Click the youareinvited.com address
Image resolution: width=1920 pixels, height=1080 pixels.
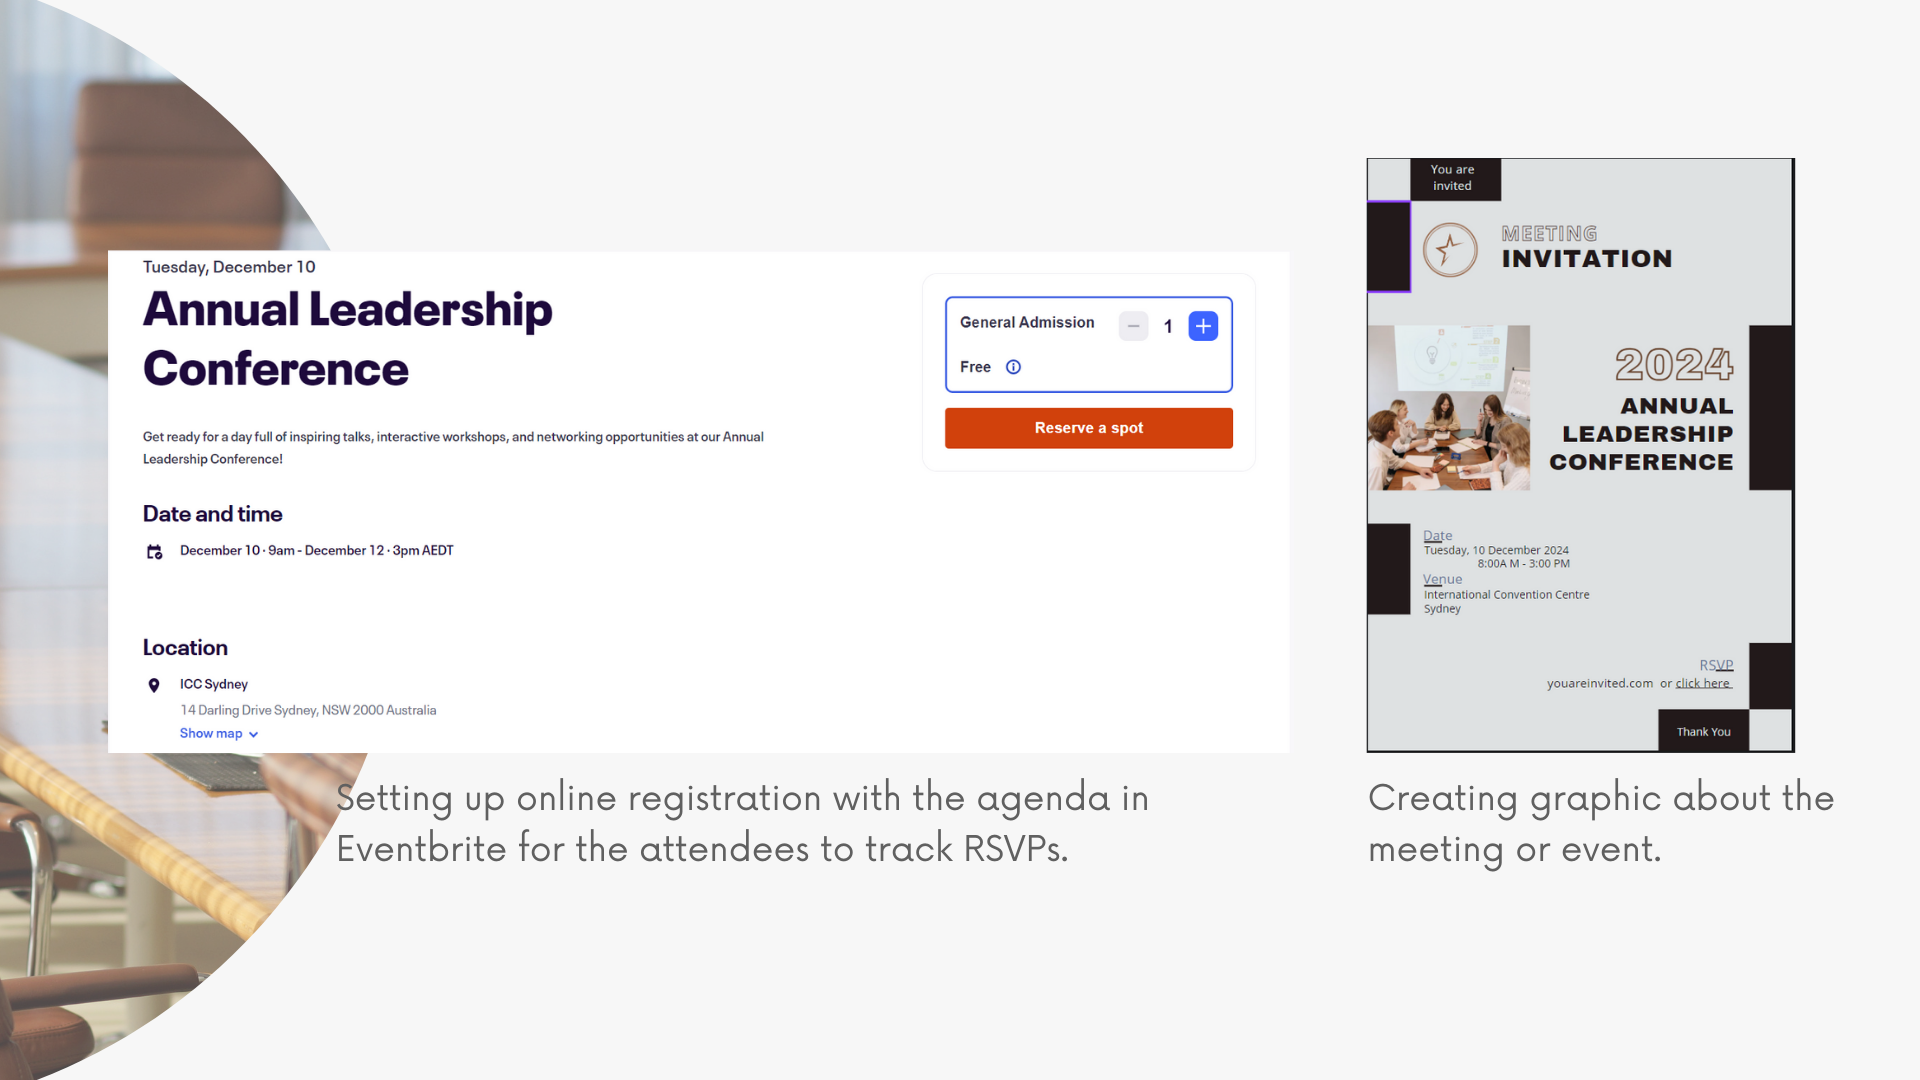1599,683
